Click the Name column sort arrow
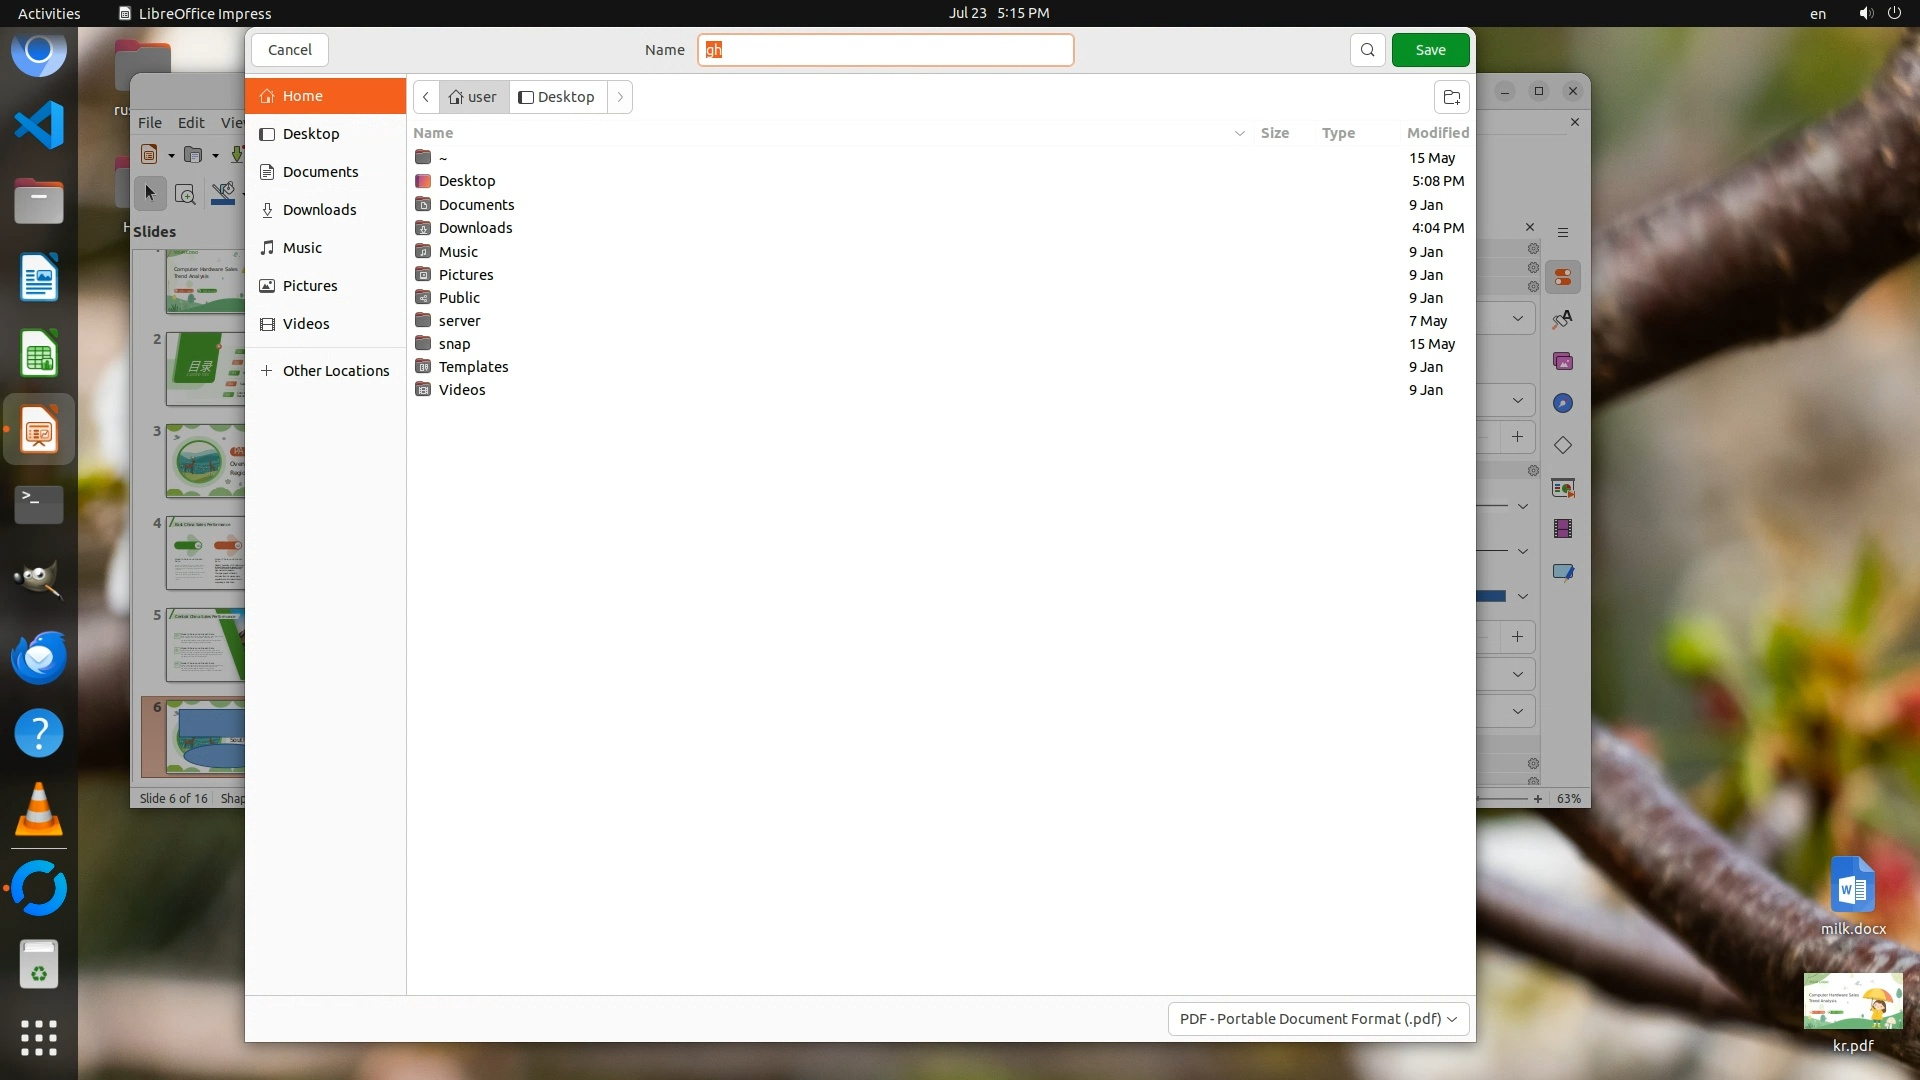This screenshot has height=1080, width=1920. coord(1239,133)
